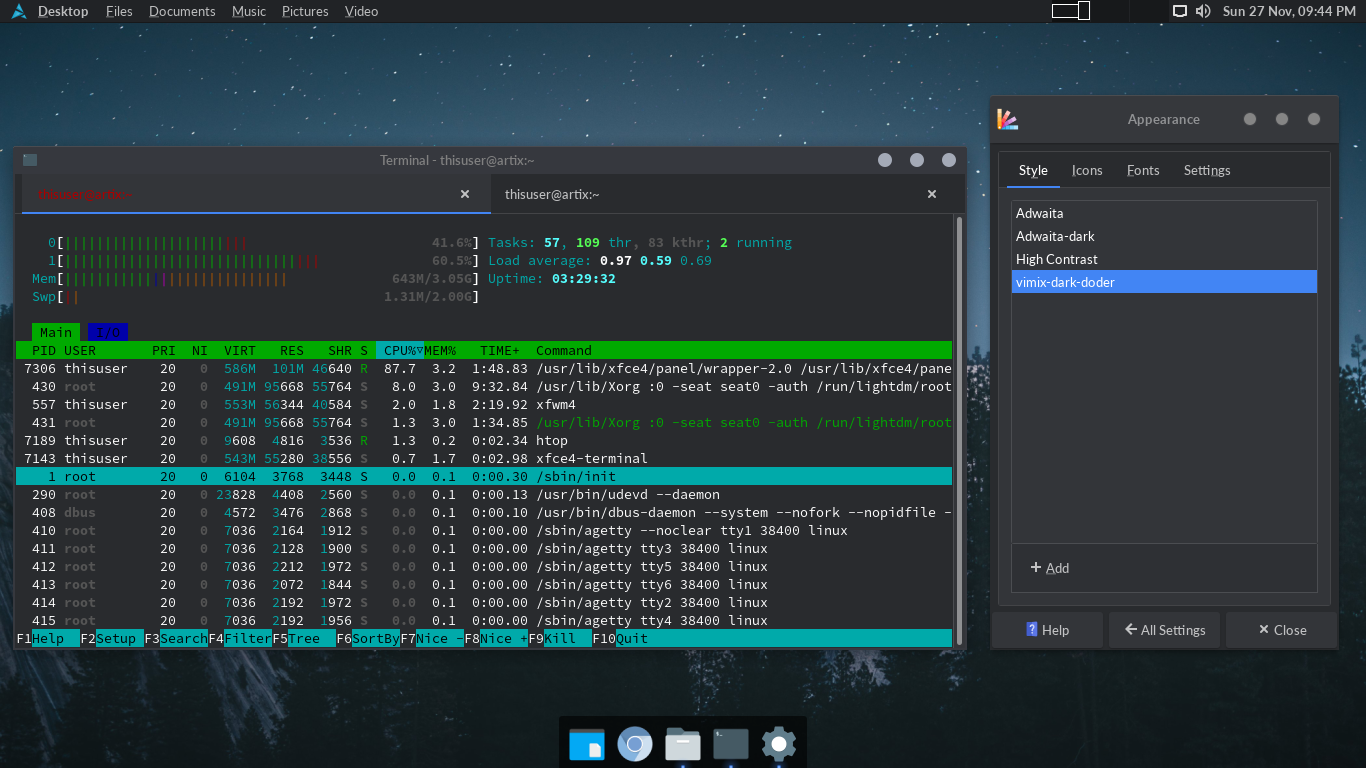Click the Close button in Appearance dialog

1281,630
